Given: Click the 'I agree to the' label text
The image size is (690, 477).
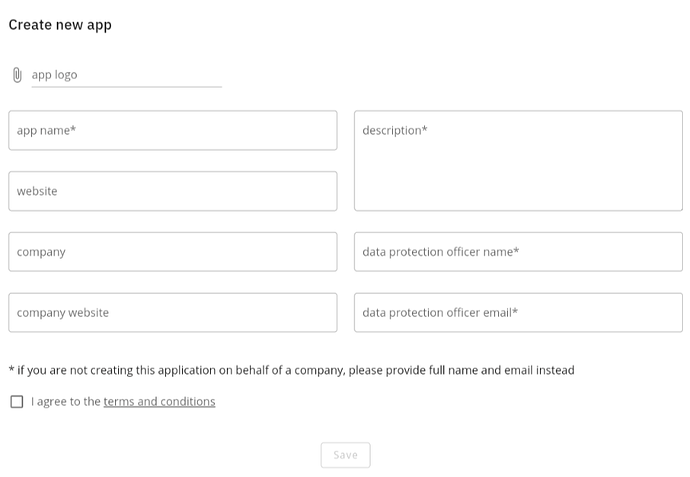Looking at the screenshot, I should (x=66, y=402).
